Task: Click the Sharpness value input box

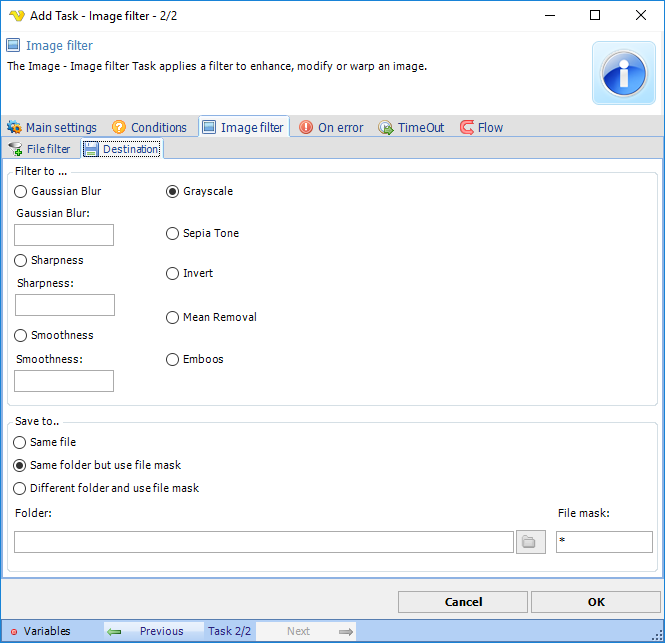Action: pos(65,305)
